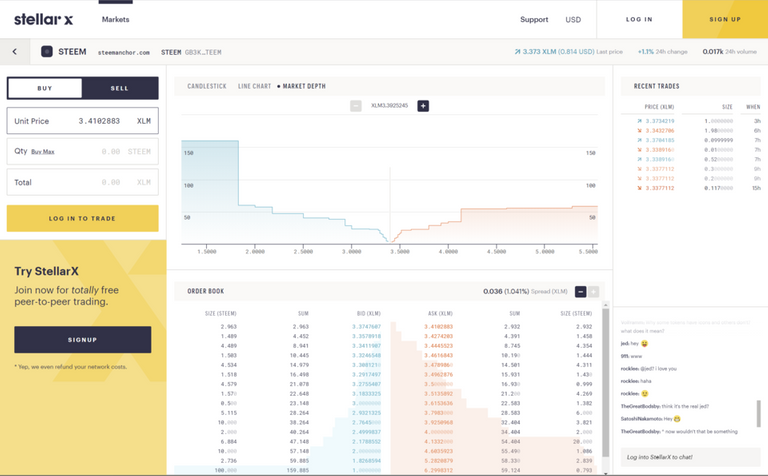
Task: Select ask price 3.4274203 row
Action: tap(438, 336)
